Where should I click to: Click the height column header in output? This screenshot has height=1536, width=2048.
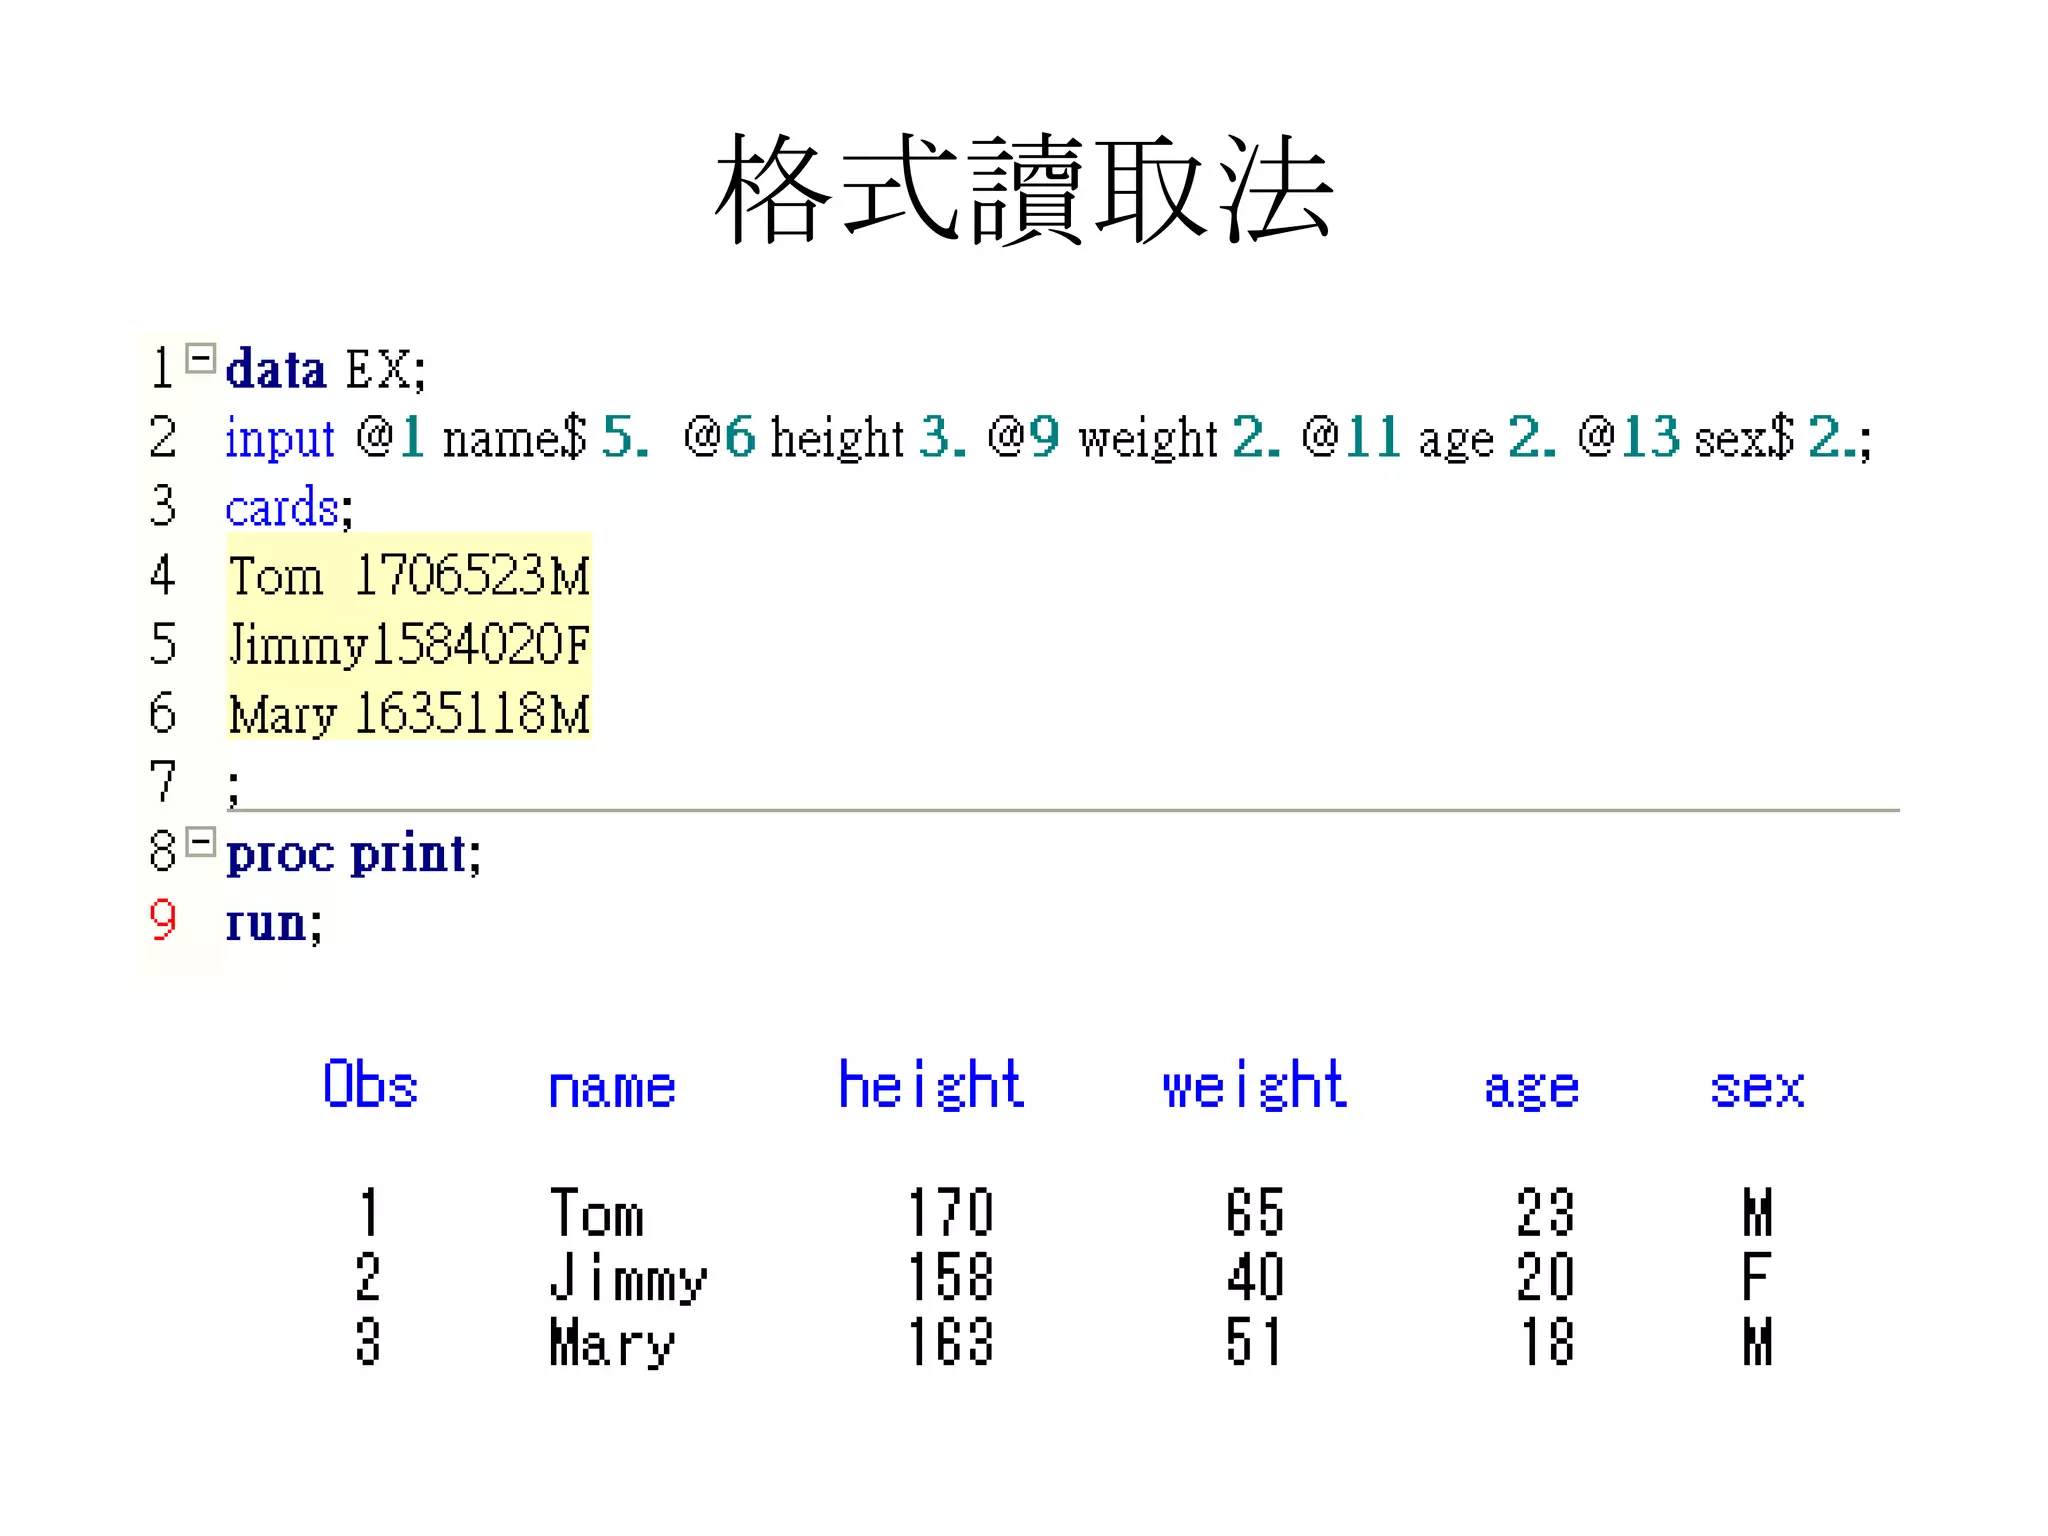(x=931, y=1085)
